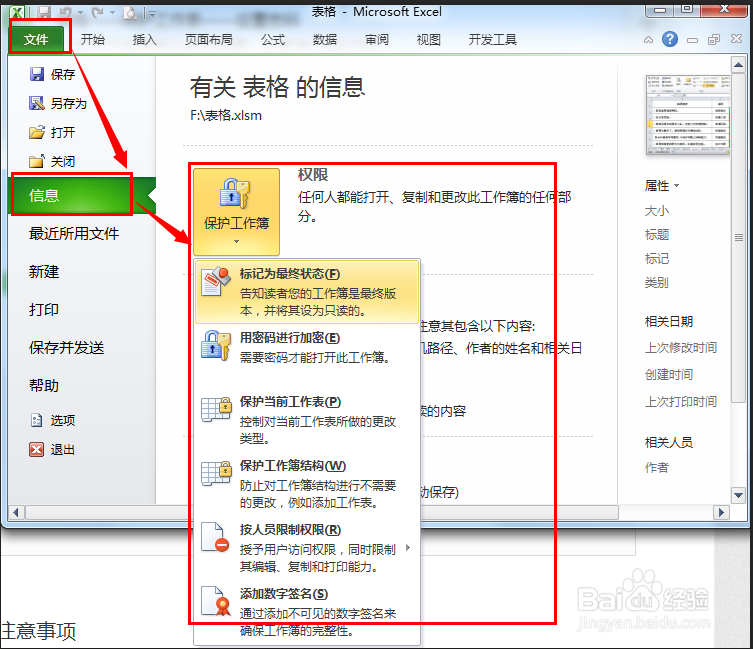
Task: Click the horizontal scrollbar left arrow
Action: pos(16,512)
